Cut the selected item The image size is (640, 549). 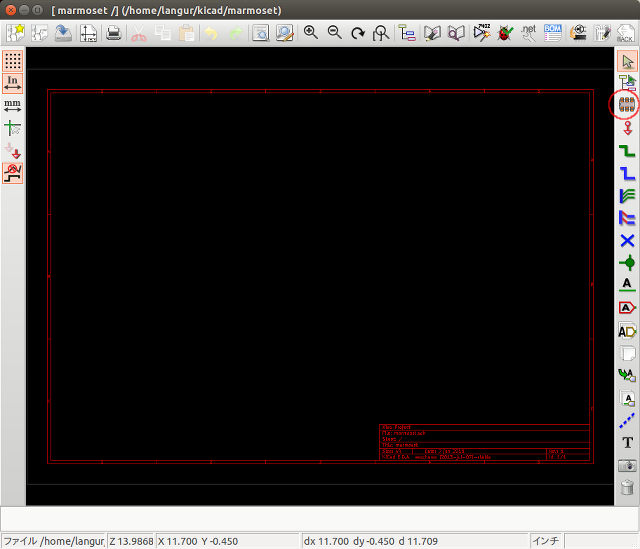coord(139,33)
